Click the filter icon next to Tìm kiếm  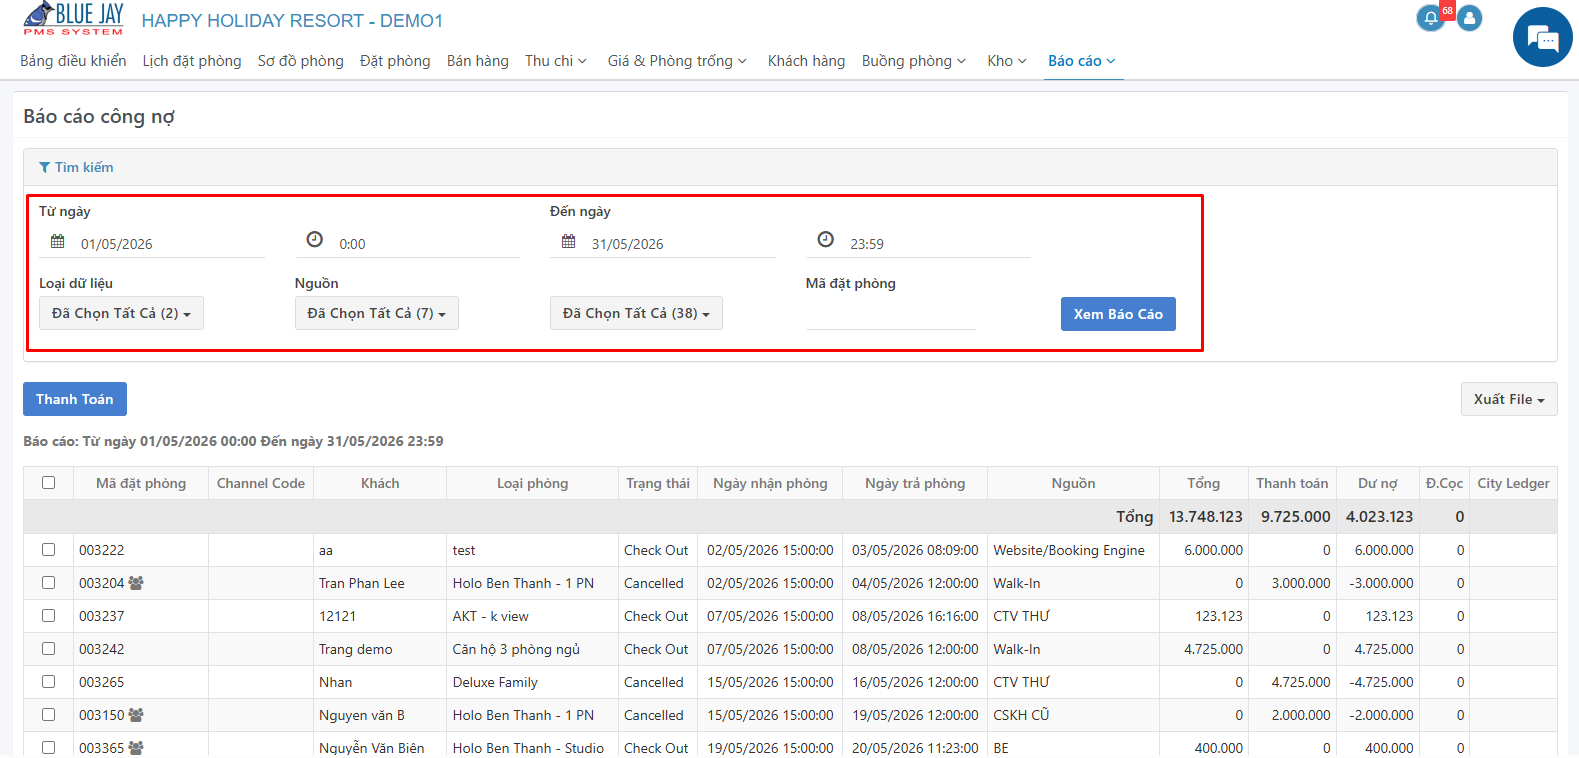click(x=44, y=167)
